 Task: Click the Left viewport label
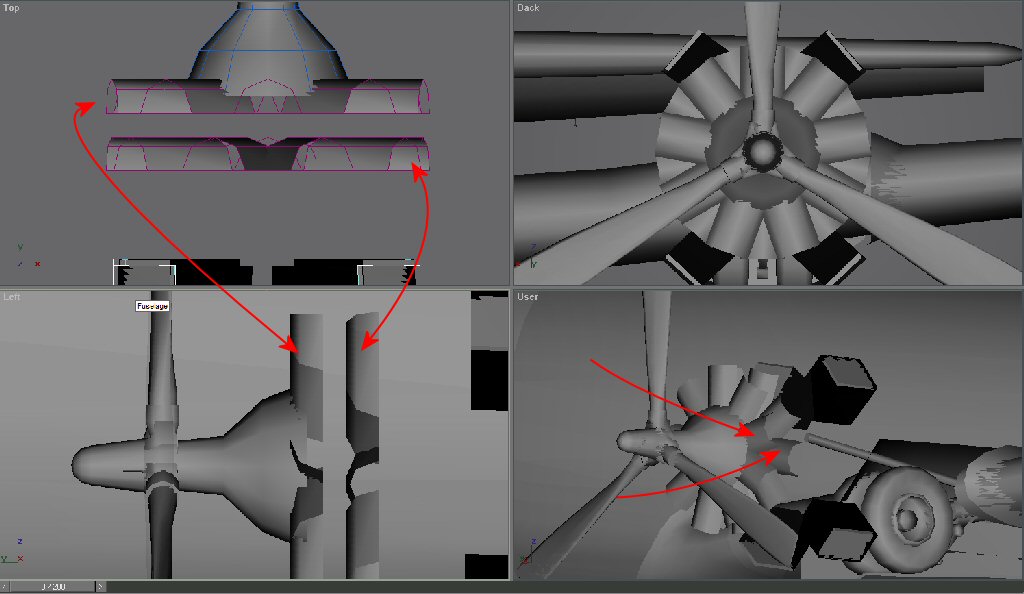[x=12, y=297]
